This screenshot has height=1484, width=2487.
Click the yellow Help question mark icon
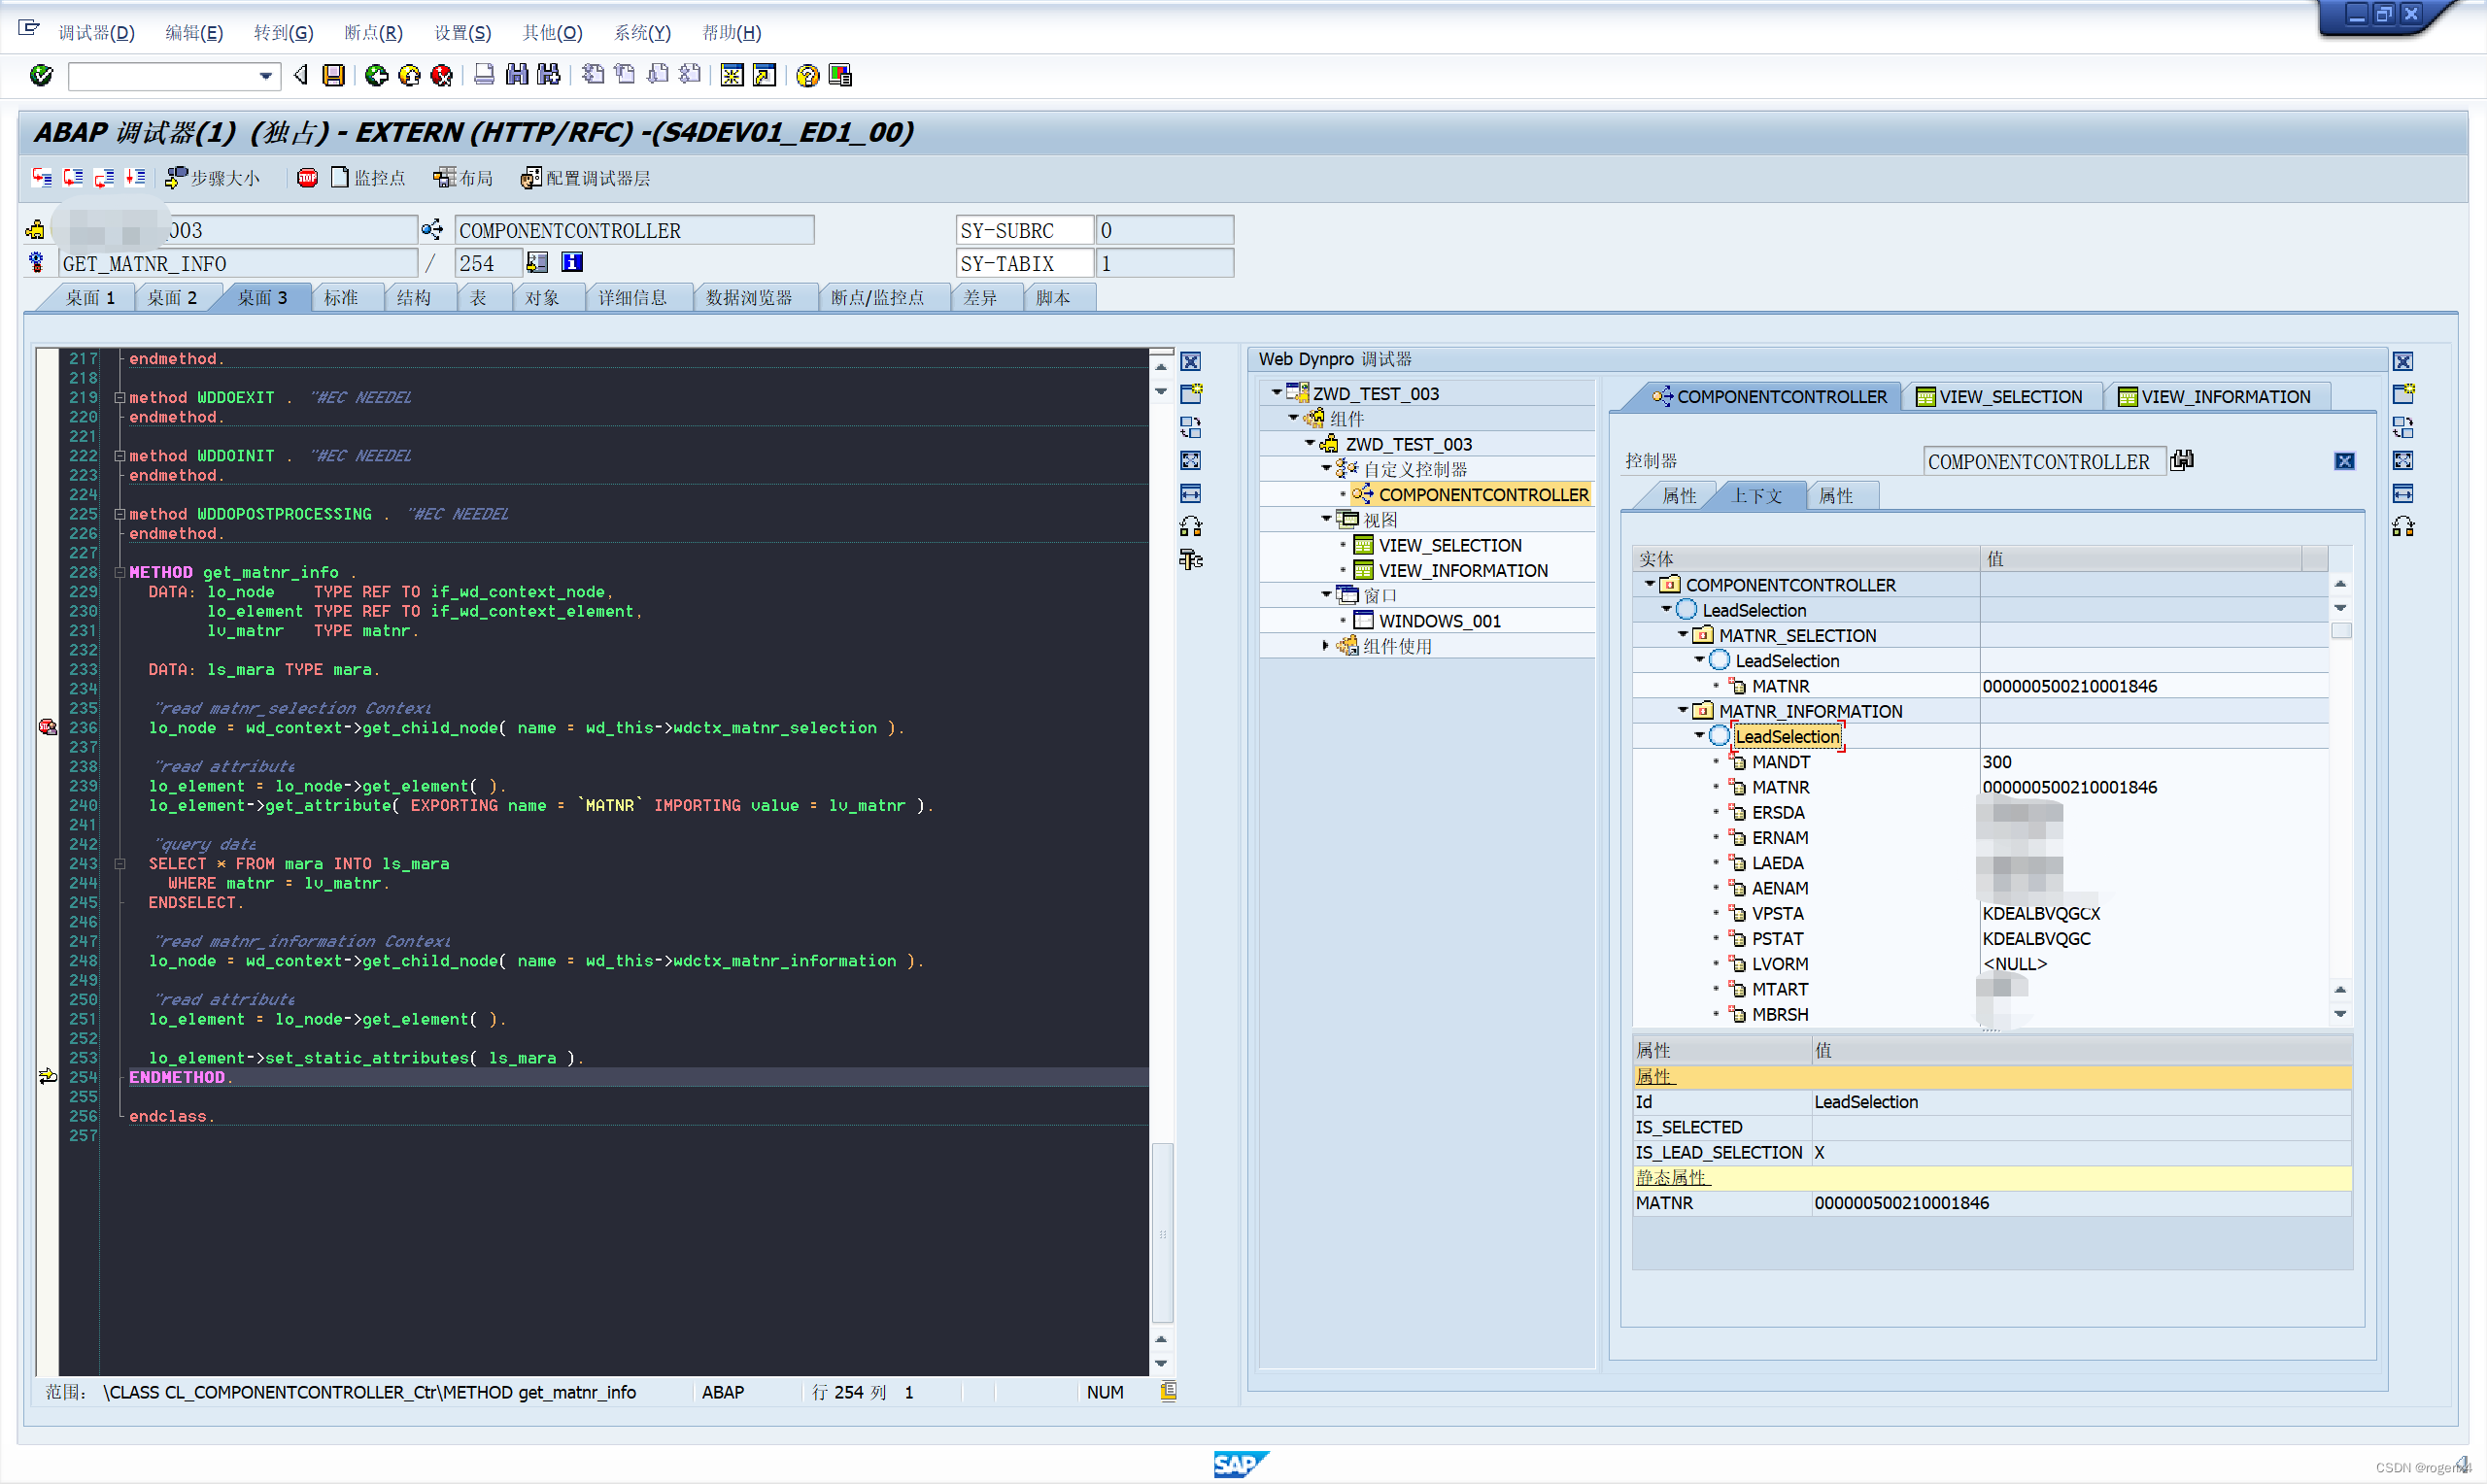click(x=808, y=75)
